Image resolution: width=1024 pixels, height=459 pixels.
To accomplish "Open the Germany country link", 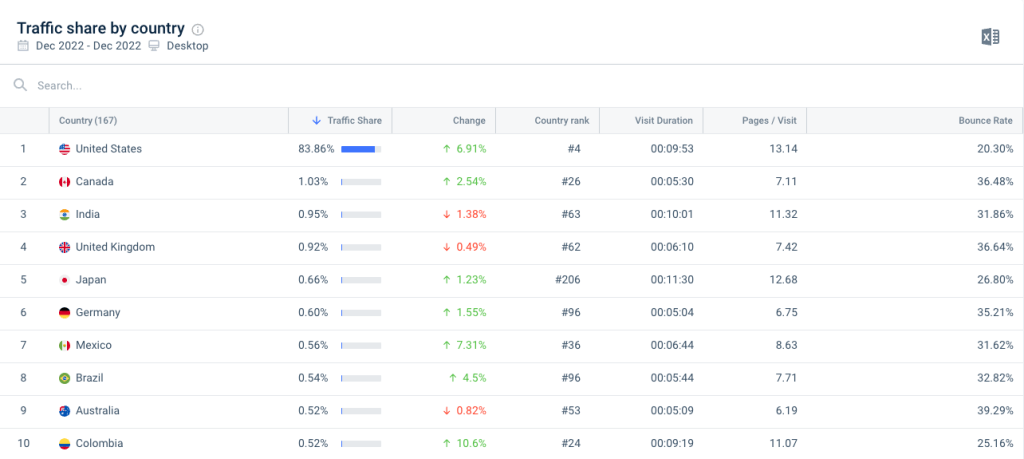I will point(98,313).
